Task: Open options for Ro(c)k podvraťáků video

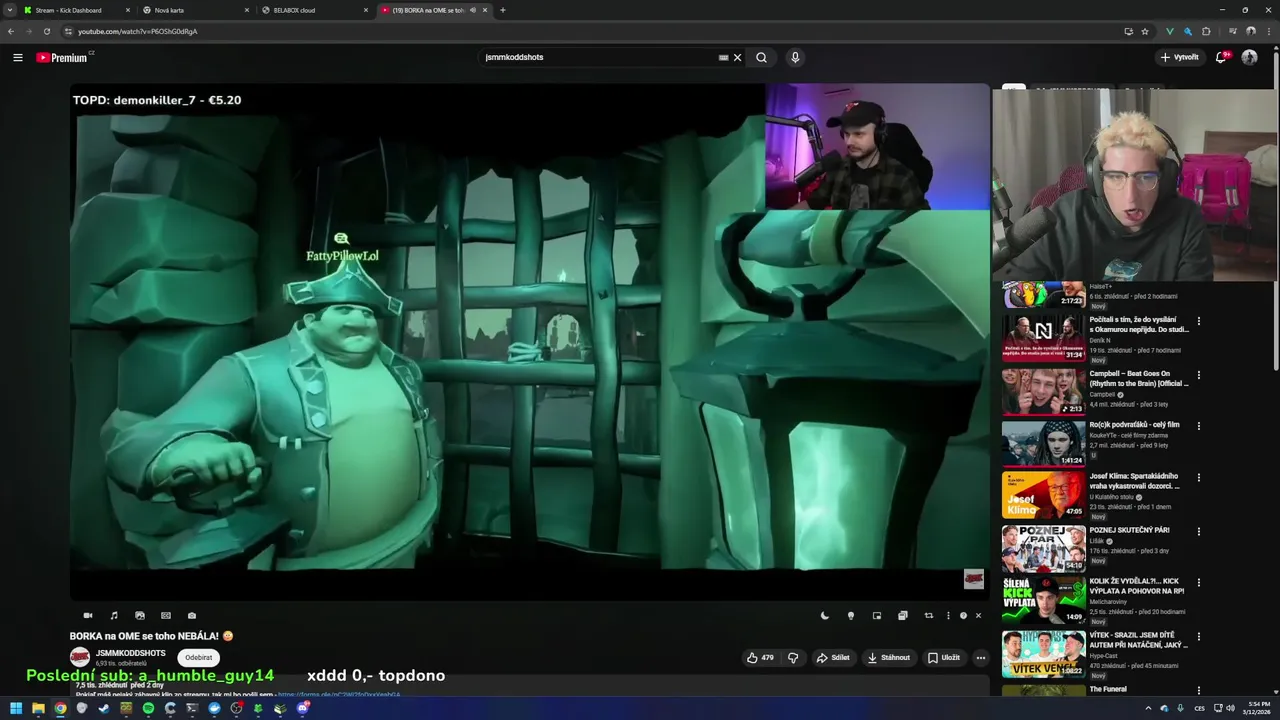Action: (1199, 426)
